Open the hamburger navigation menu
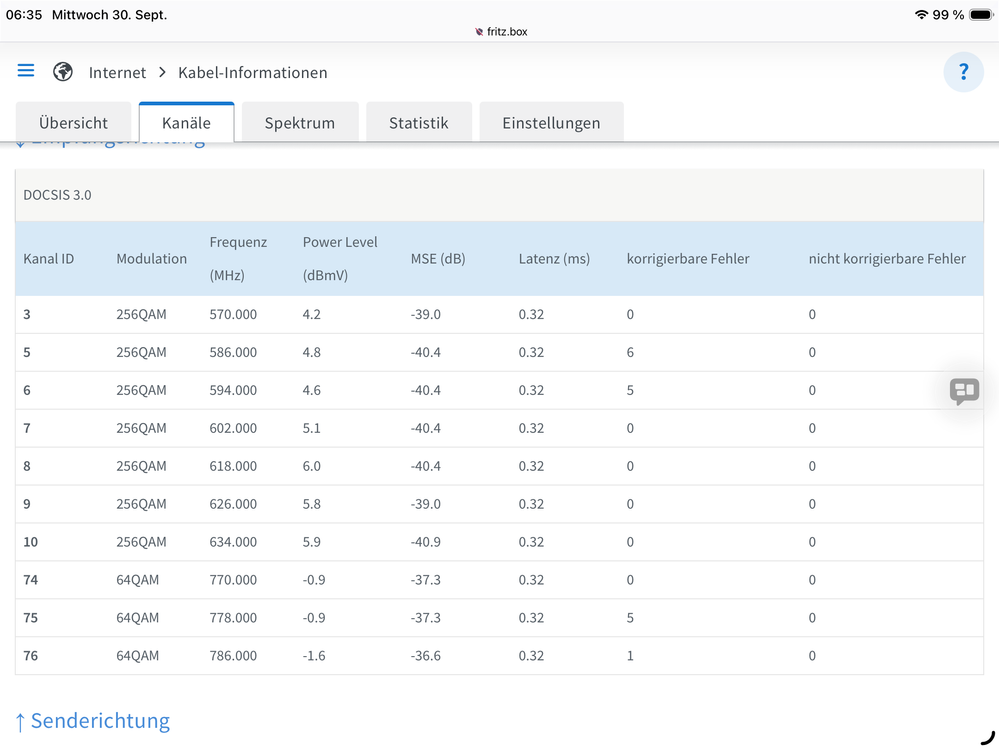This screenshot has height=749, width=999. (25, 70)
